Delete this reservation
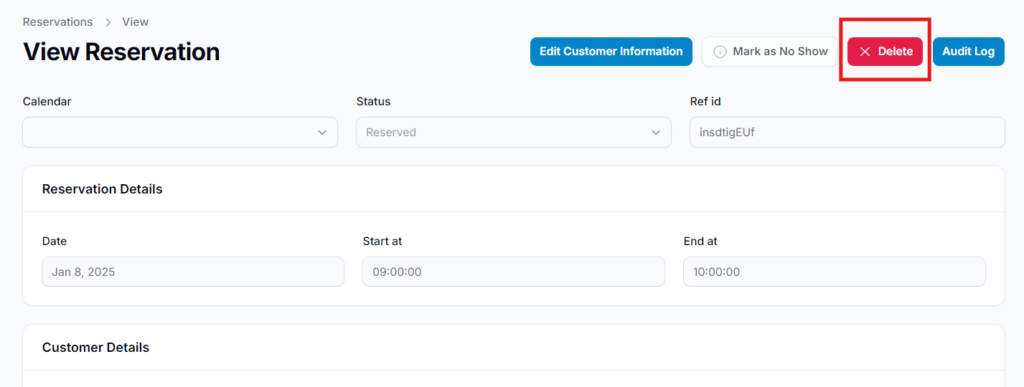 pos(885,52)
